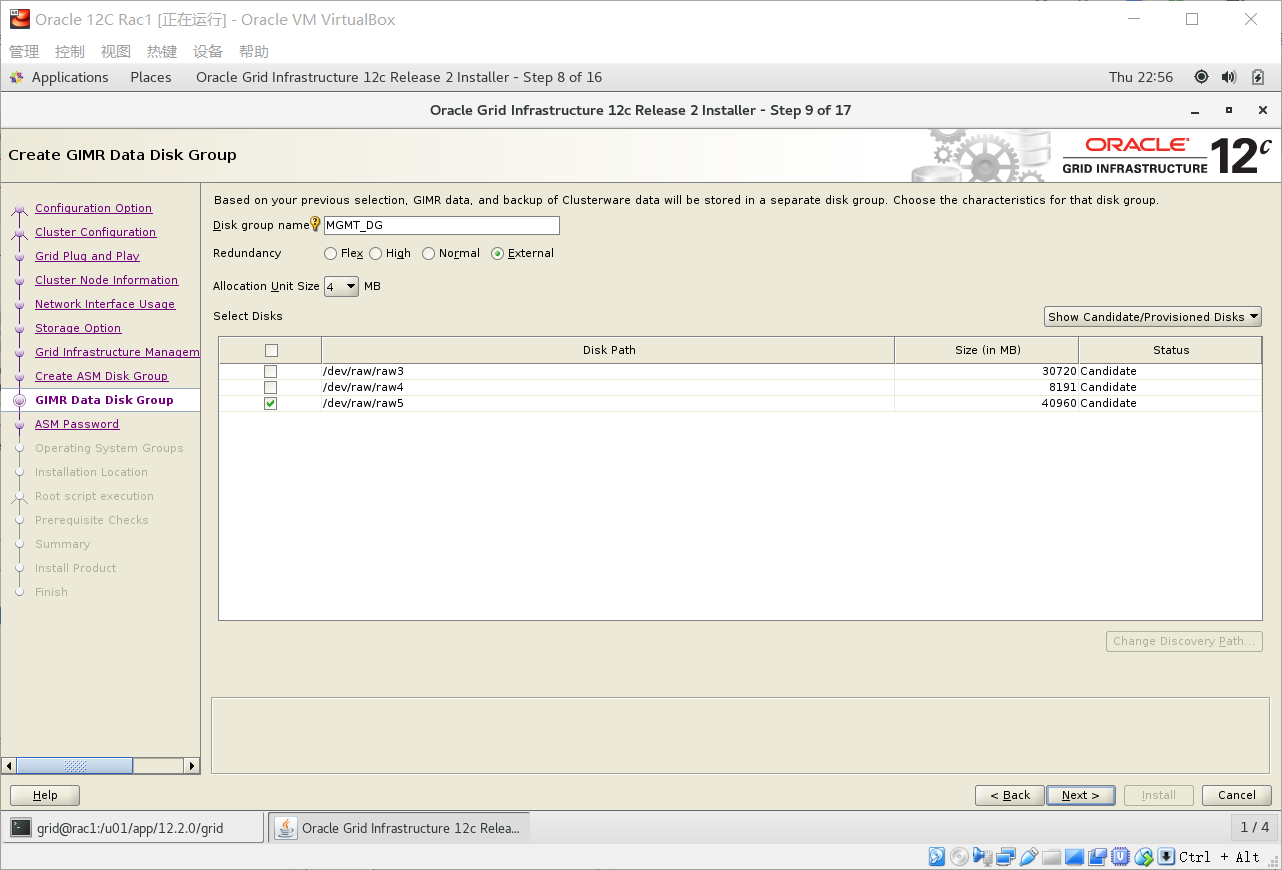Click the VirtualBox network status icon
Screen dimensions: 1282x870
tap(1005, 857)
